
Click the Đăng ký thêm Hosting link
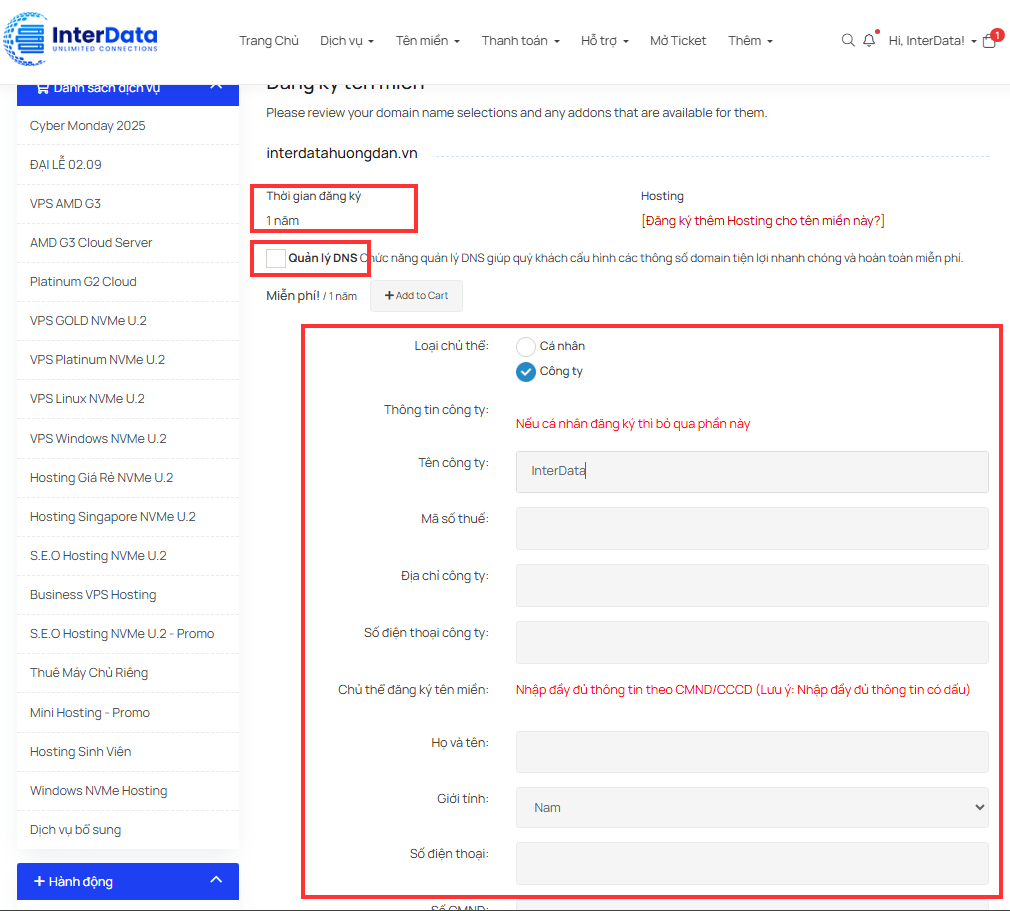(763, 221)
